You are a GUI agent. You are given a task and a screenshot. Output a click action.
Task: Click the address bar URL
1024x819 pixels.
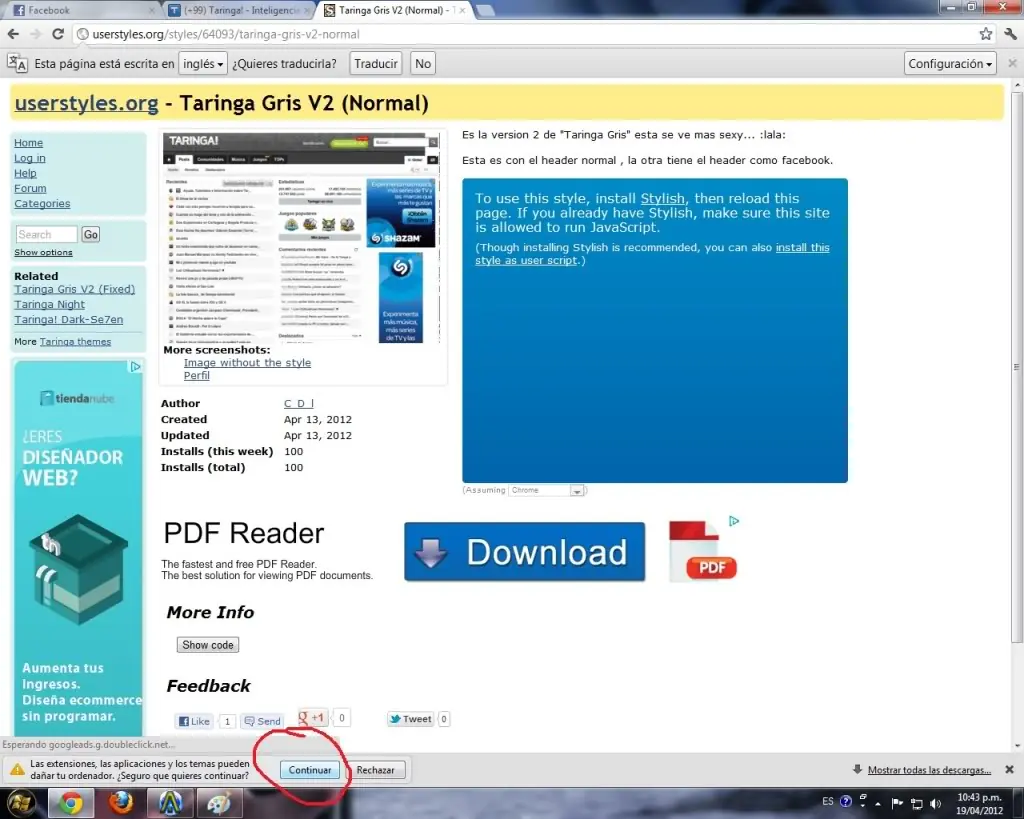226,34
